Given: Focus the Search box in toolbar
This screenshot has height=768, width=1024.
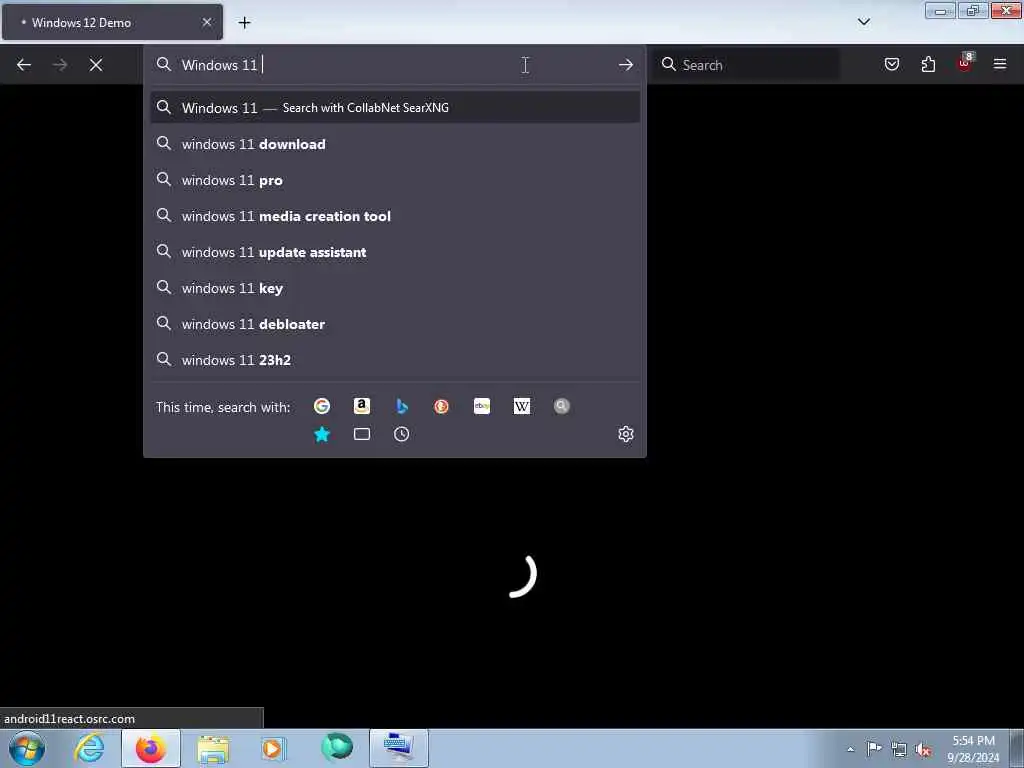Looking at the screenshot, I should (x=747, y=65).
